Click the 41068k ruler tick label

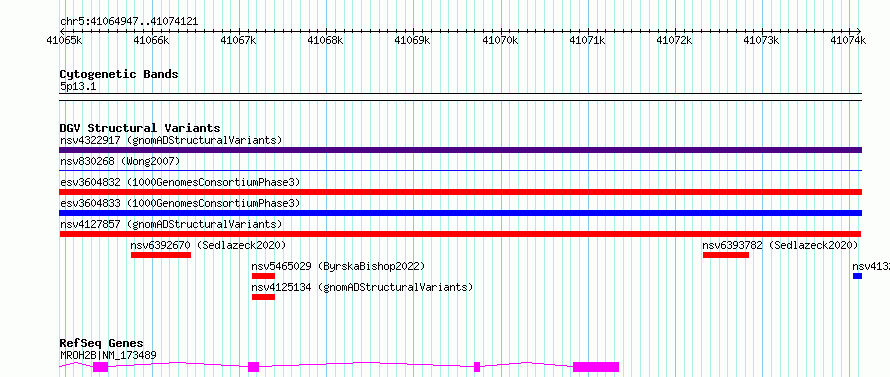coord(325,40)
